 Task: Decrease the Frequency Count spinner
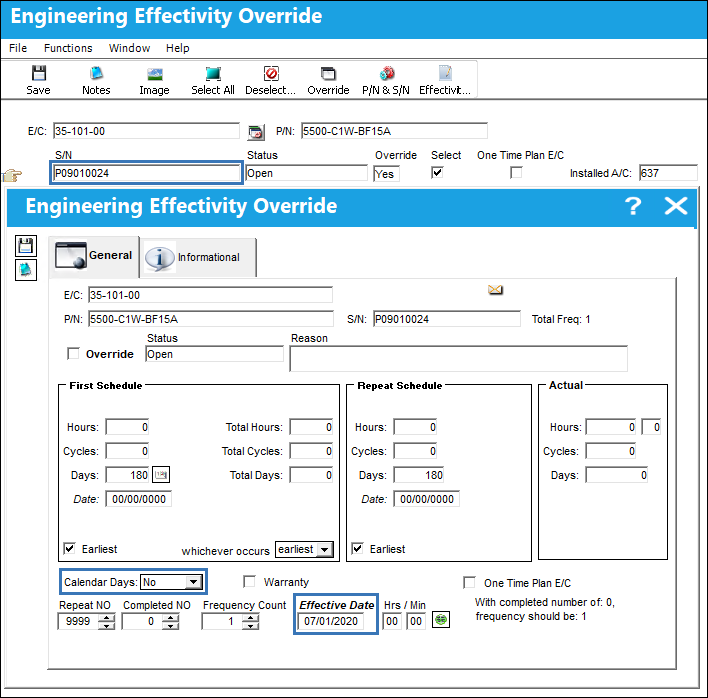[250, 625]
